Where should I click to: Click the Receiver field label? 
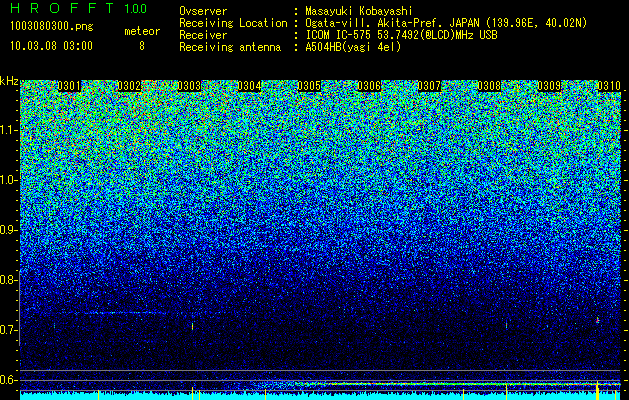coord(203,35)
